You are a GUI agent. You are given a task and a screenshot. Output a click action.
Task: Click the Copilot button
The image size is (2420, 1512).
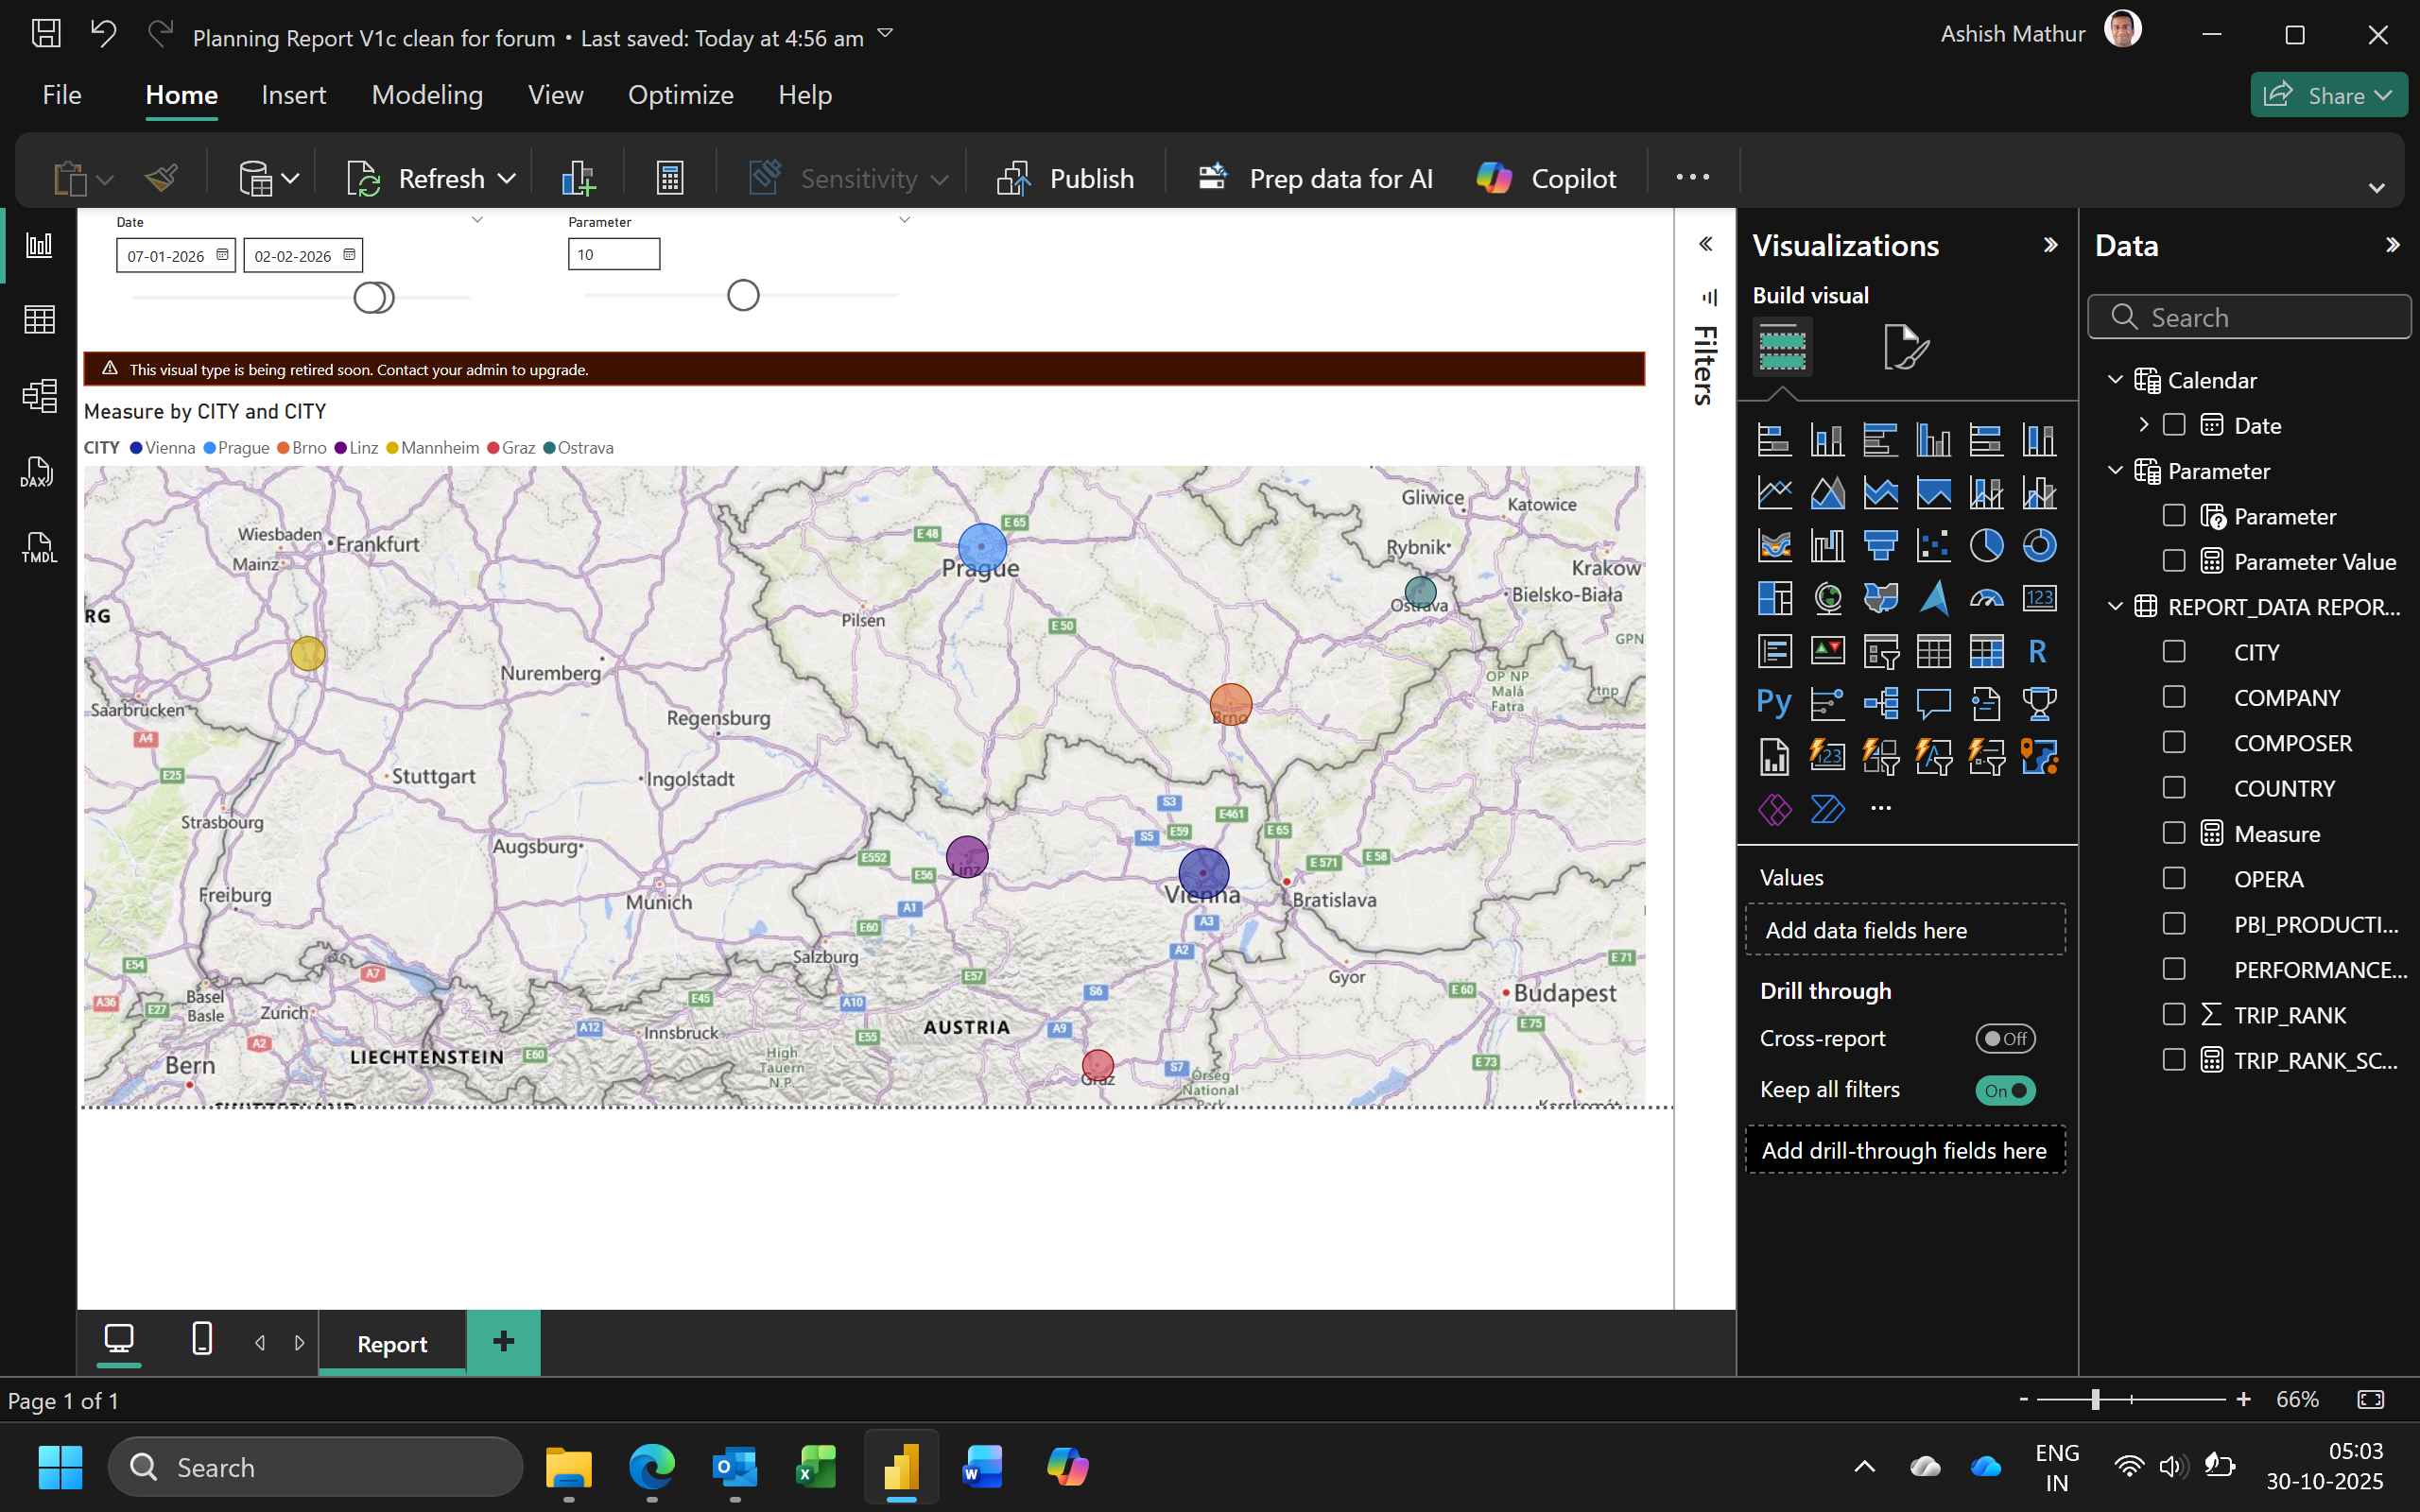pos(1546,178)
